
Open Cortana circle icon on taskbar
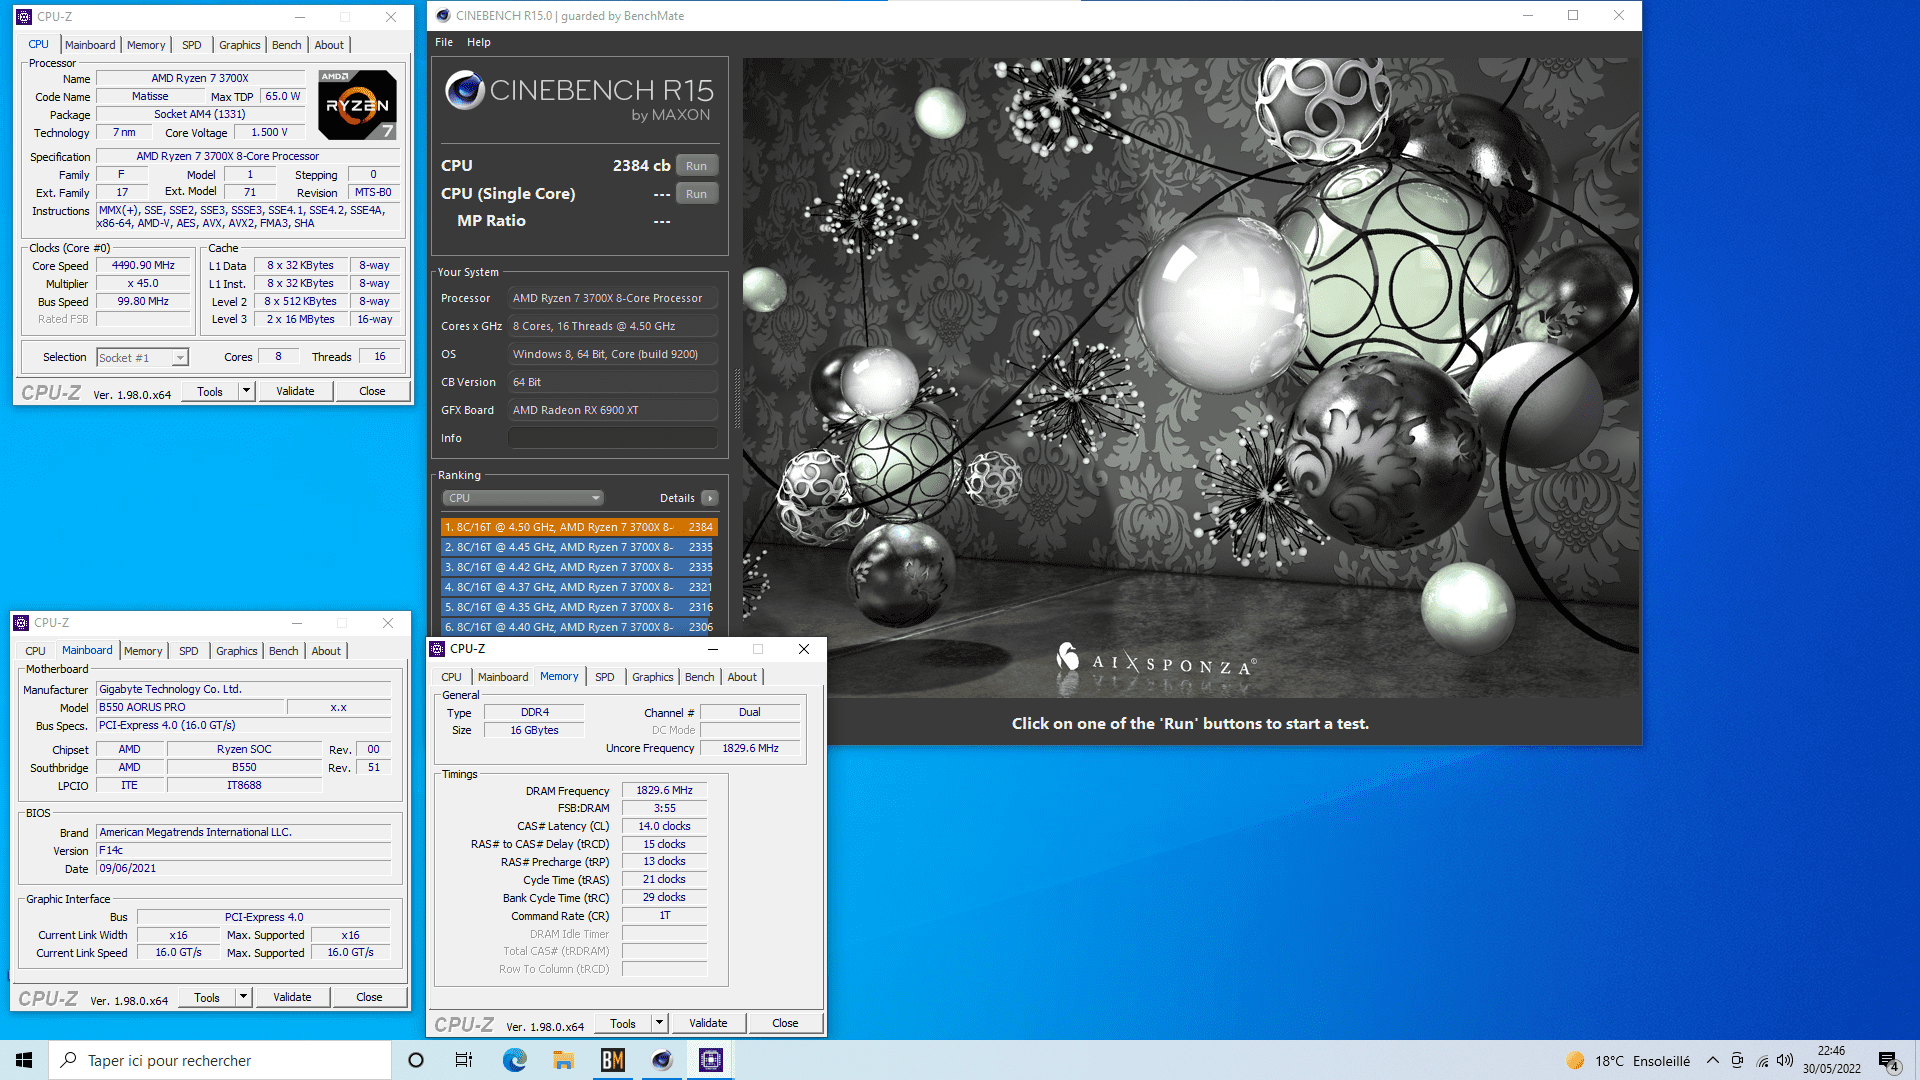tap(416, 1060)
